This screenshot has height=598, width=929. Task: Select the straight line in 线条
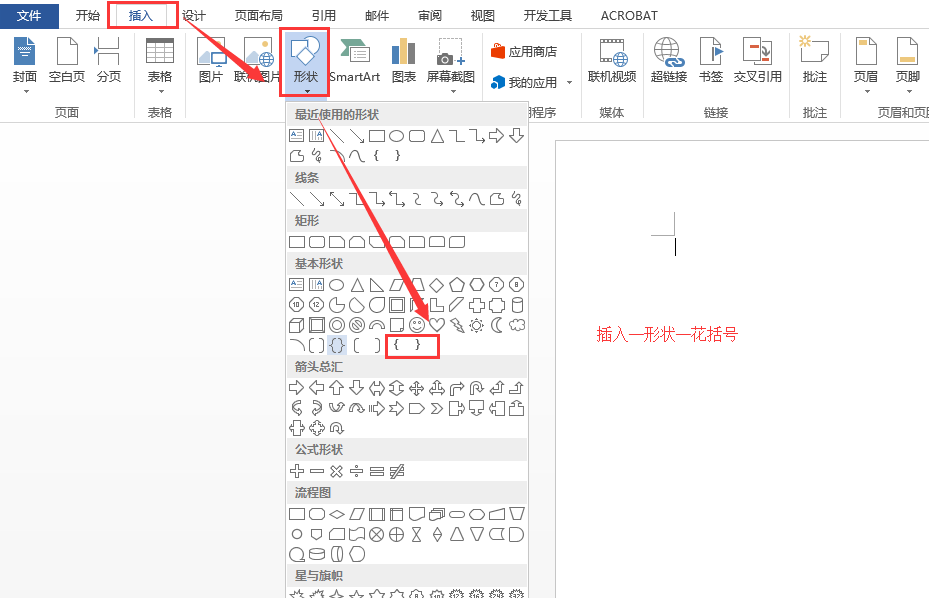point(297,199)
